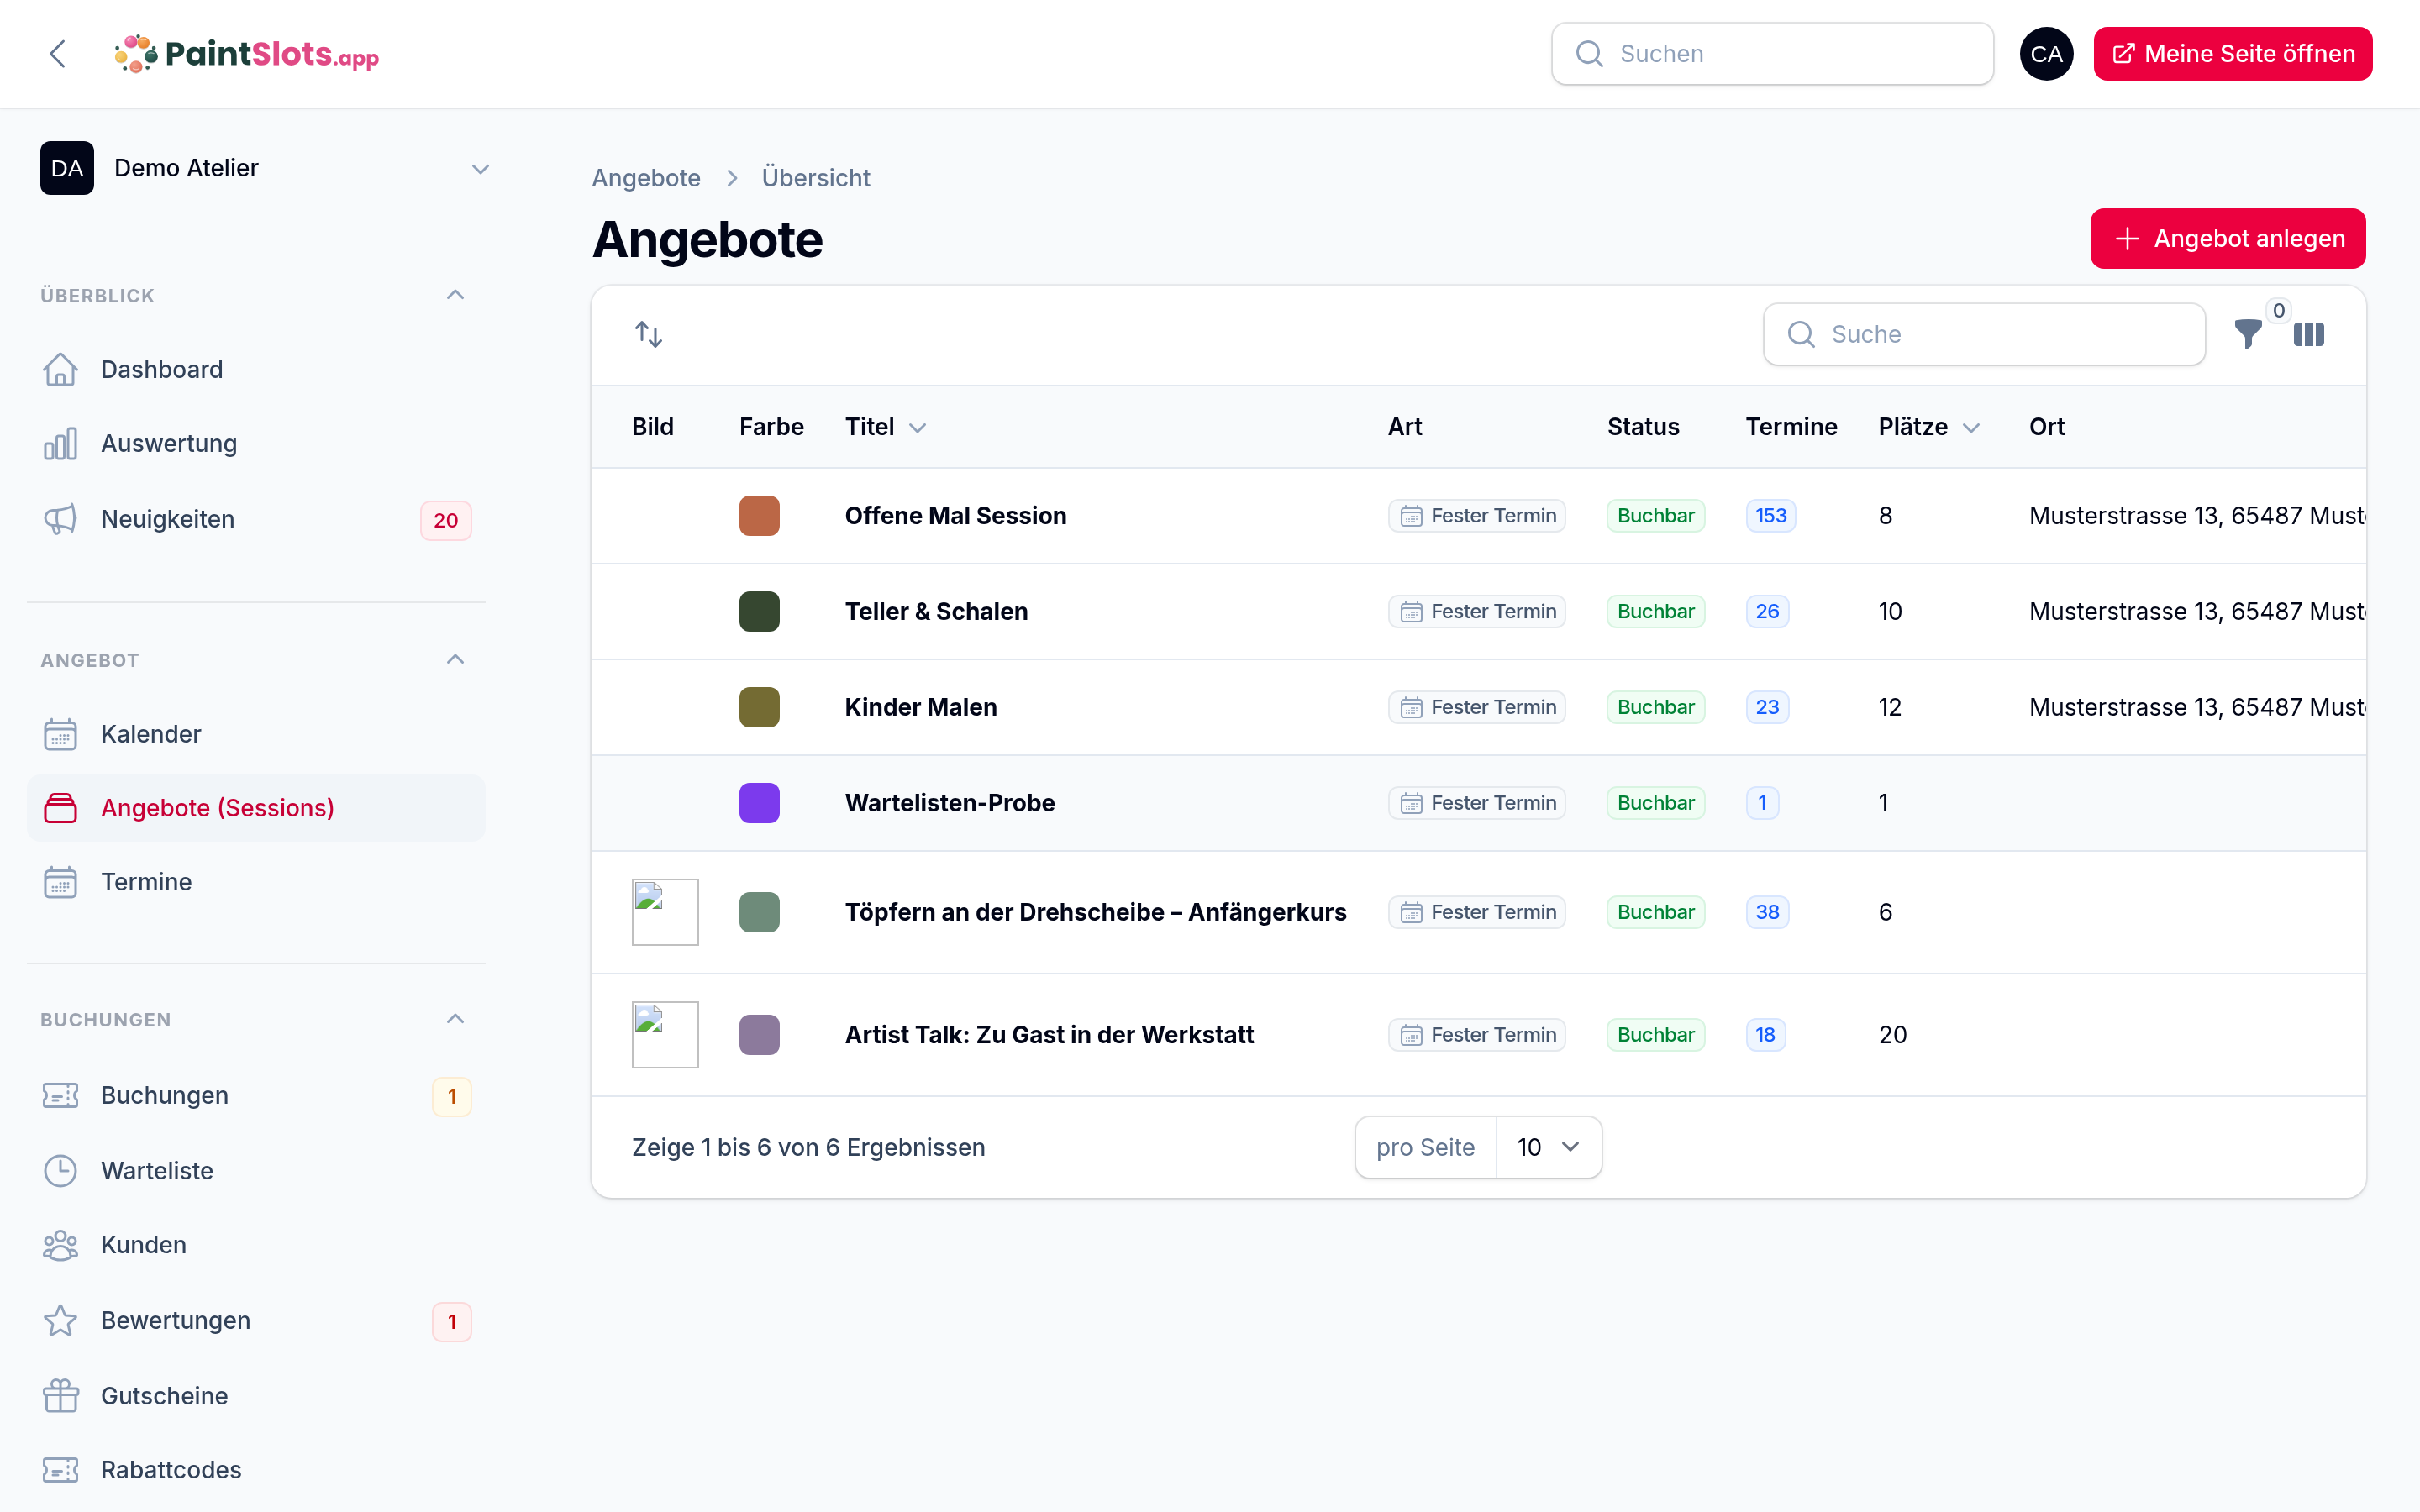Toggle table columns icon

[x=2309, y=334]
